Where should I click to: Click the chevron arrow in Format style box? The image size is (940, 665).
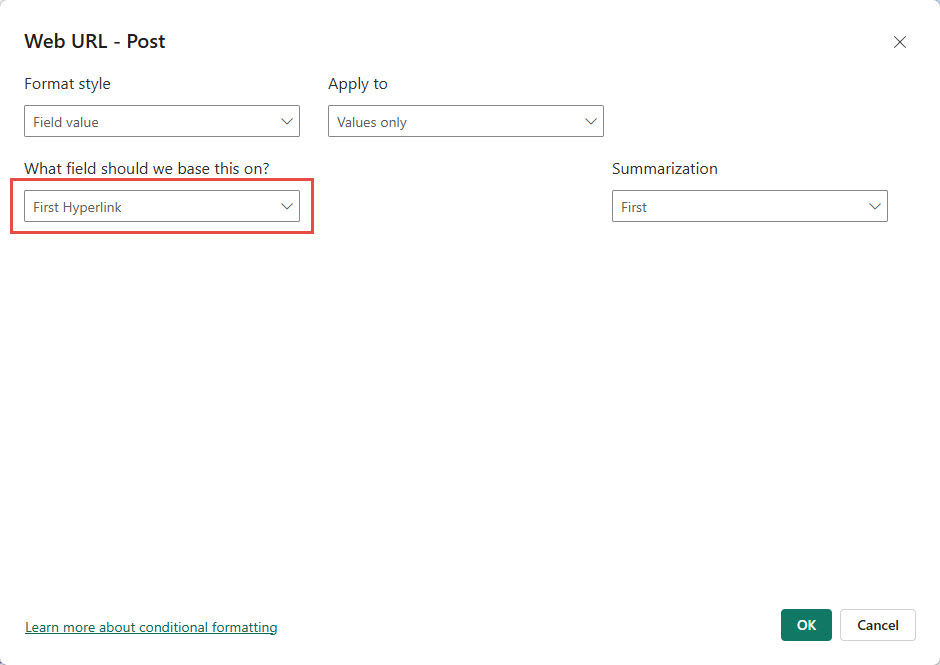[287, 122]
